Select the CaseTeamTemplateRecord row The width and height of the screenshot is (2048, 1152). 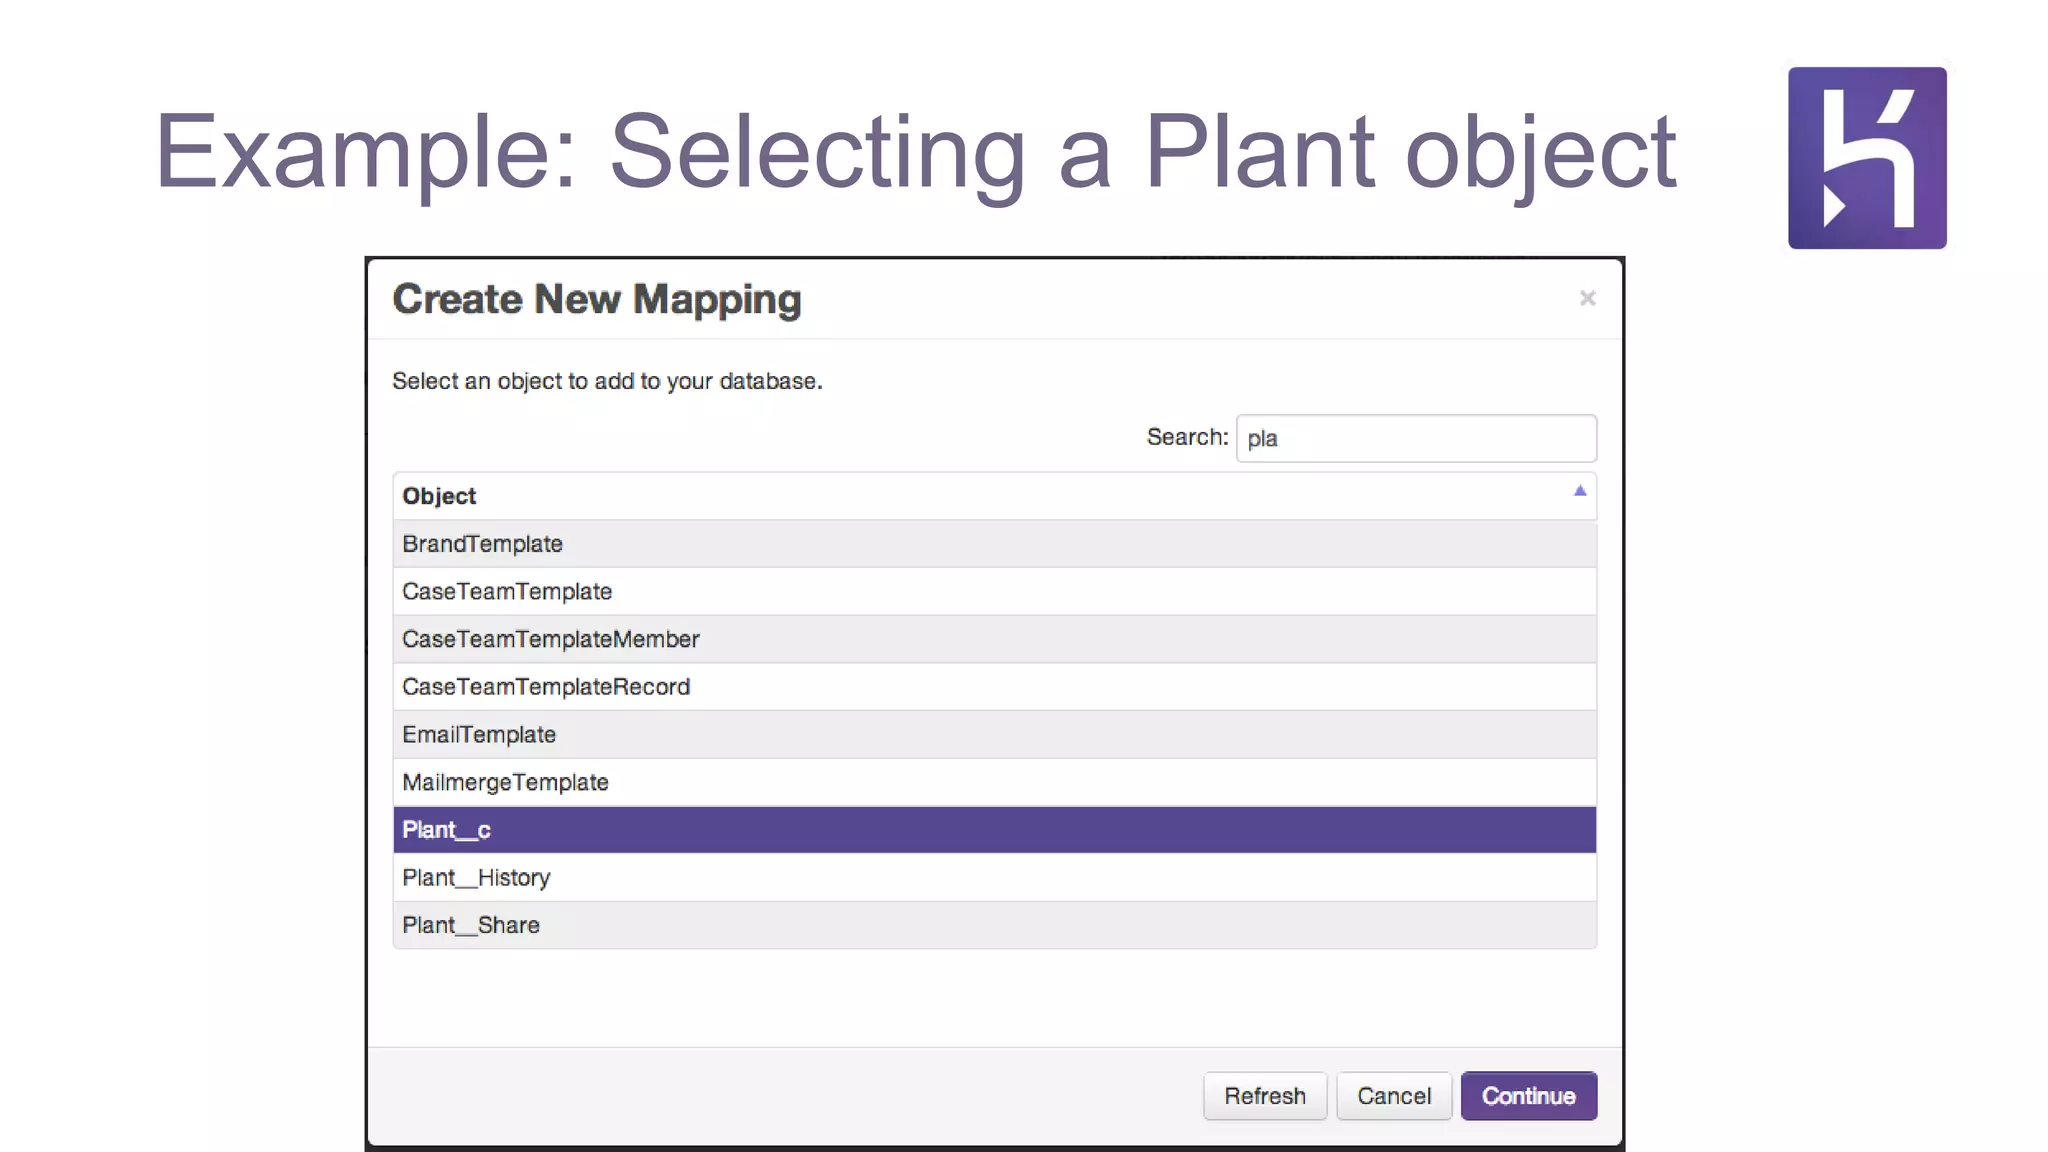point(995,687)
